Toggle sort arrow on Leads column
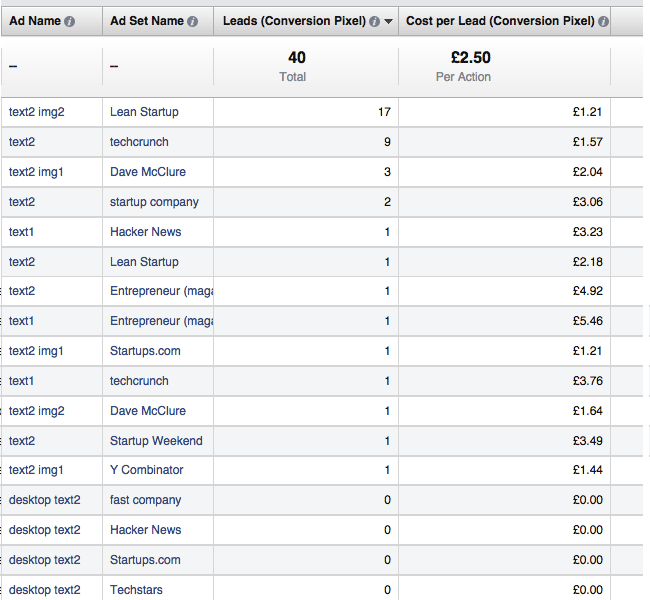This screenshot has height=600, width=650. pyautogui.click(x=388, y=22)
